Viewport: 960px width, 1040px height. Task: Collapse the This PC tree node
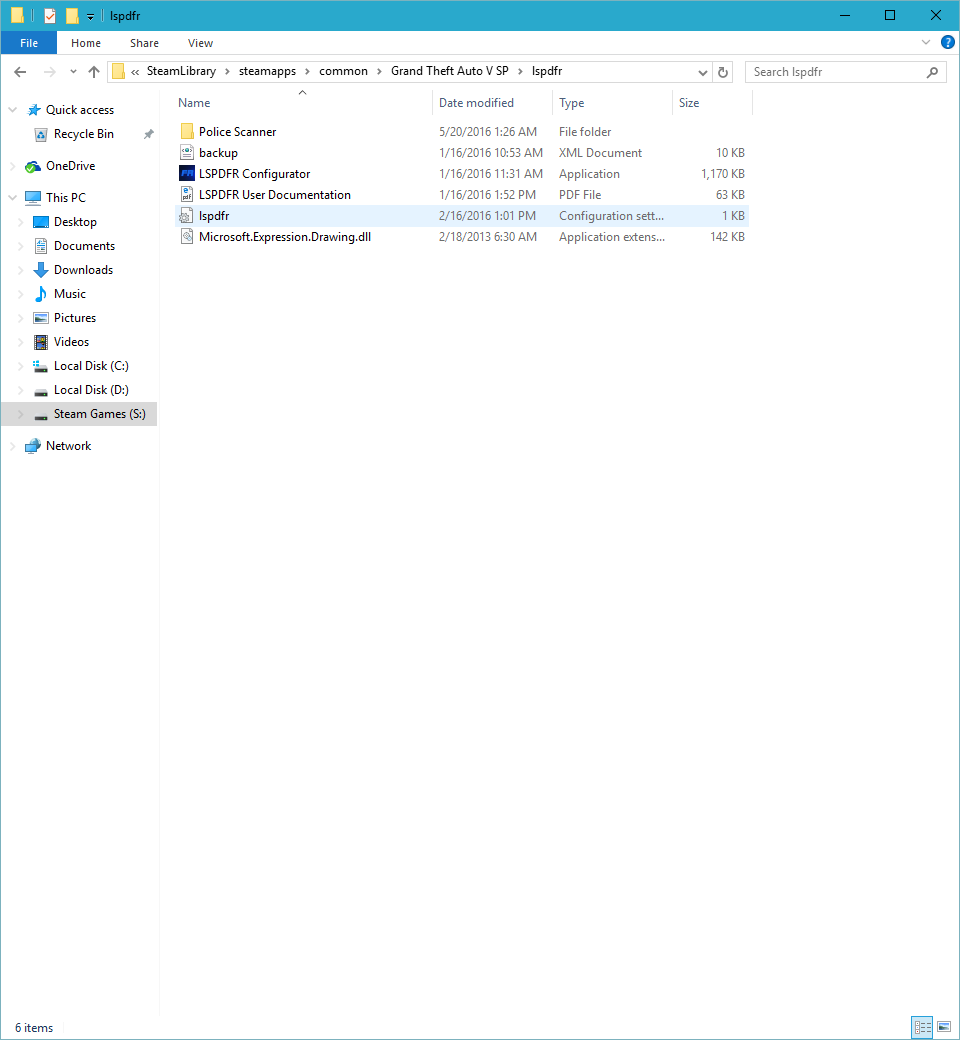12,198
